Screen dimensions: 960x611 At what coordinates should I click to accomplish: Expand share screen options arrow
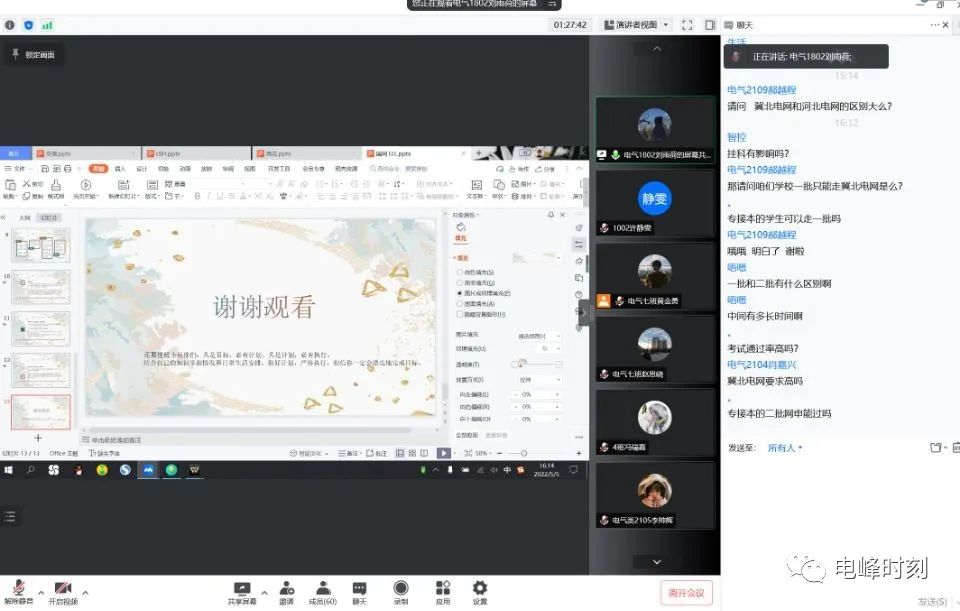tap(264, 592)
